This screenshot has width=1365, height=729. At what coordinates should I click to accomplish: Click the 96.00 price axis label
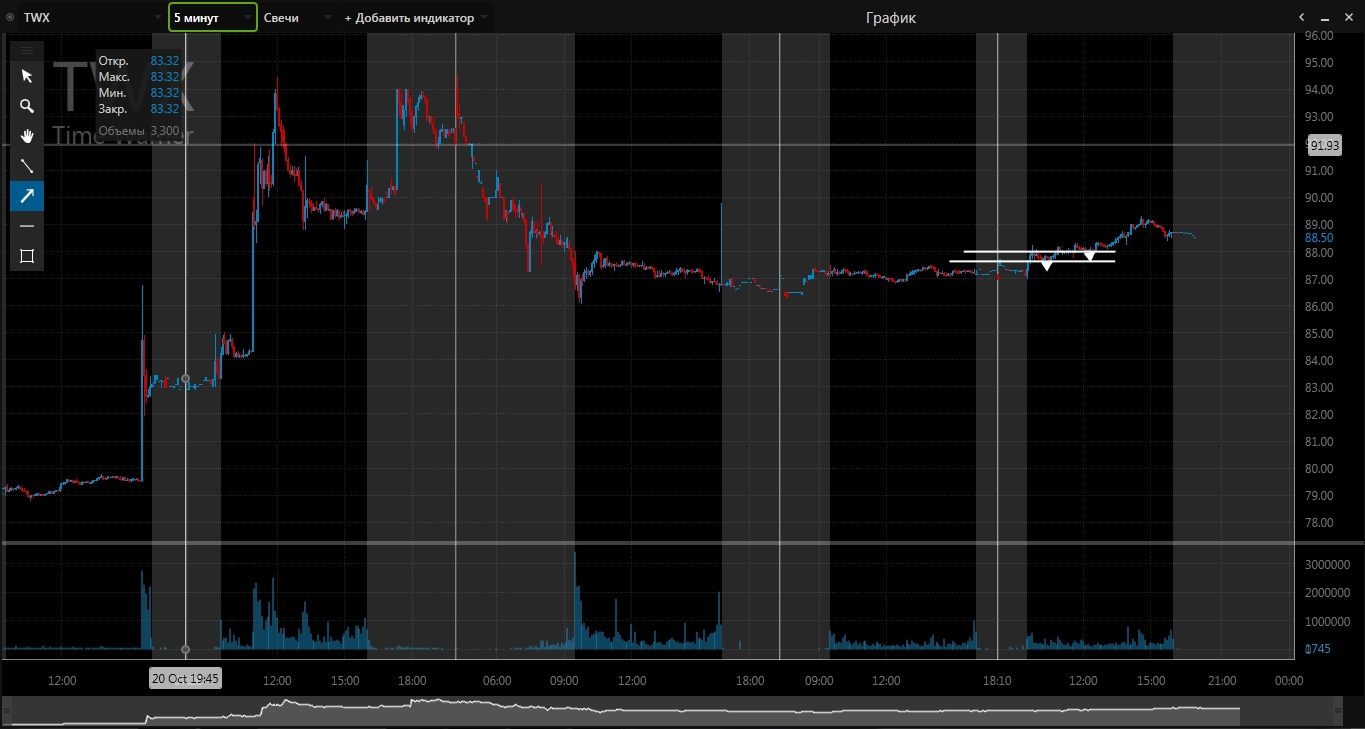click(x=1319, y=36)
